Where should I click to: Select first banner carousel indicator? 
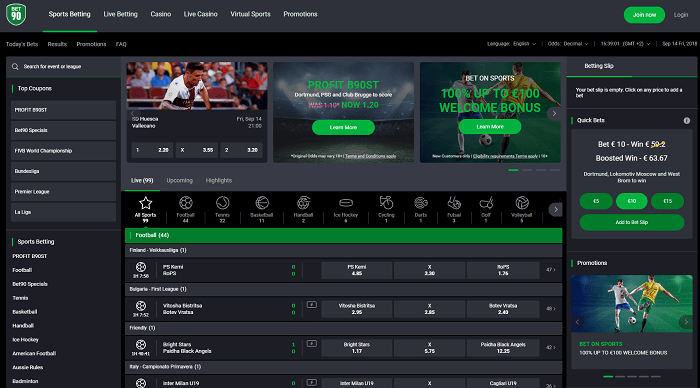(513, 170)
